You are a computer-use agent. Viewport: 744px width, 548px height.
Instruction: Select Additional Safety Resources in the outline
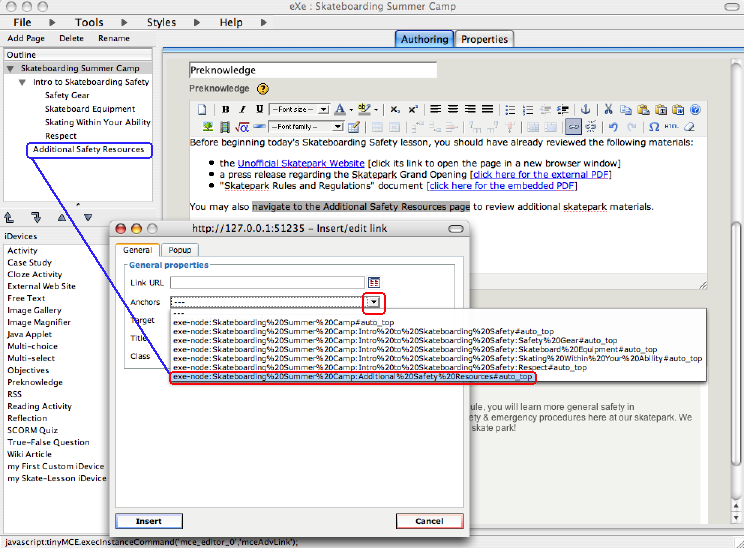[89, 149]
